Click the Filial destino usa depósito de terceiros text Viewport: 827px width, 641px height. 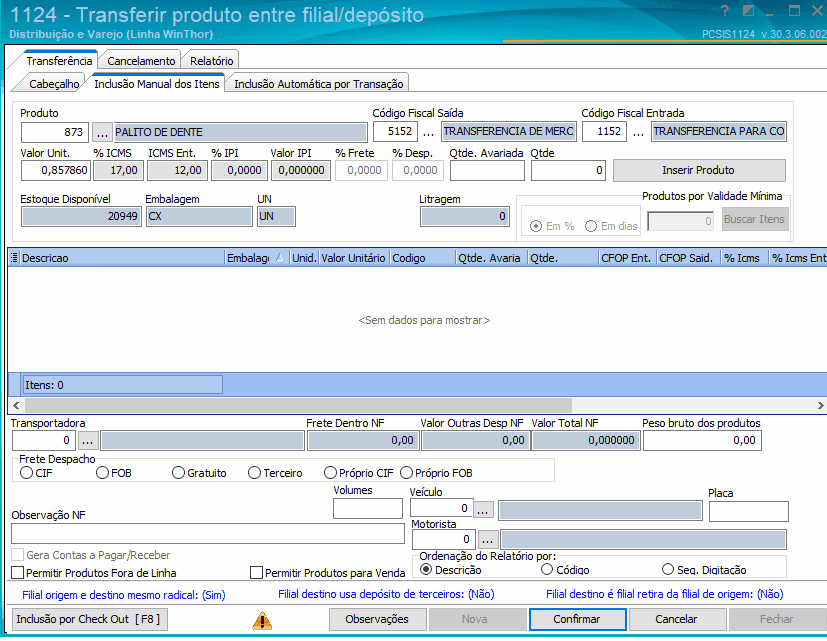[x=386, y=595]
